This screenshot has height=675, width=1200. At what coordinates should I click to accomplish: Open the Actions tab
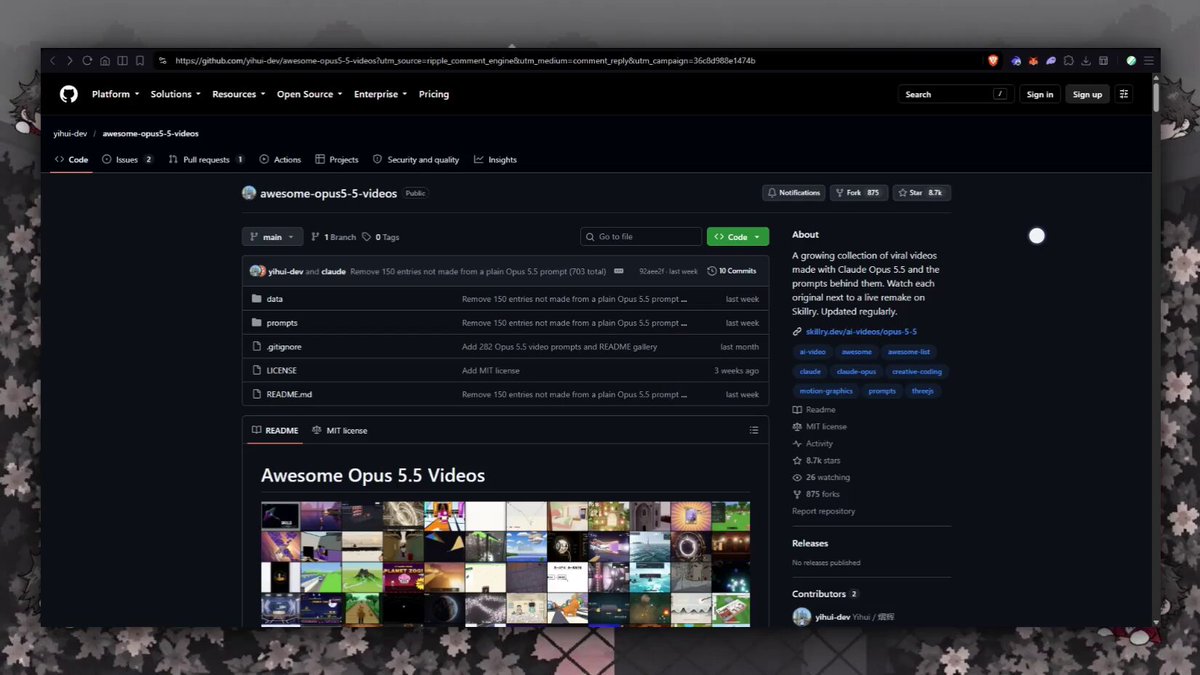280,160
